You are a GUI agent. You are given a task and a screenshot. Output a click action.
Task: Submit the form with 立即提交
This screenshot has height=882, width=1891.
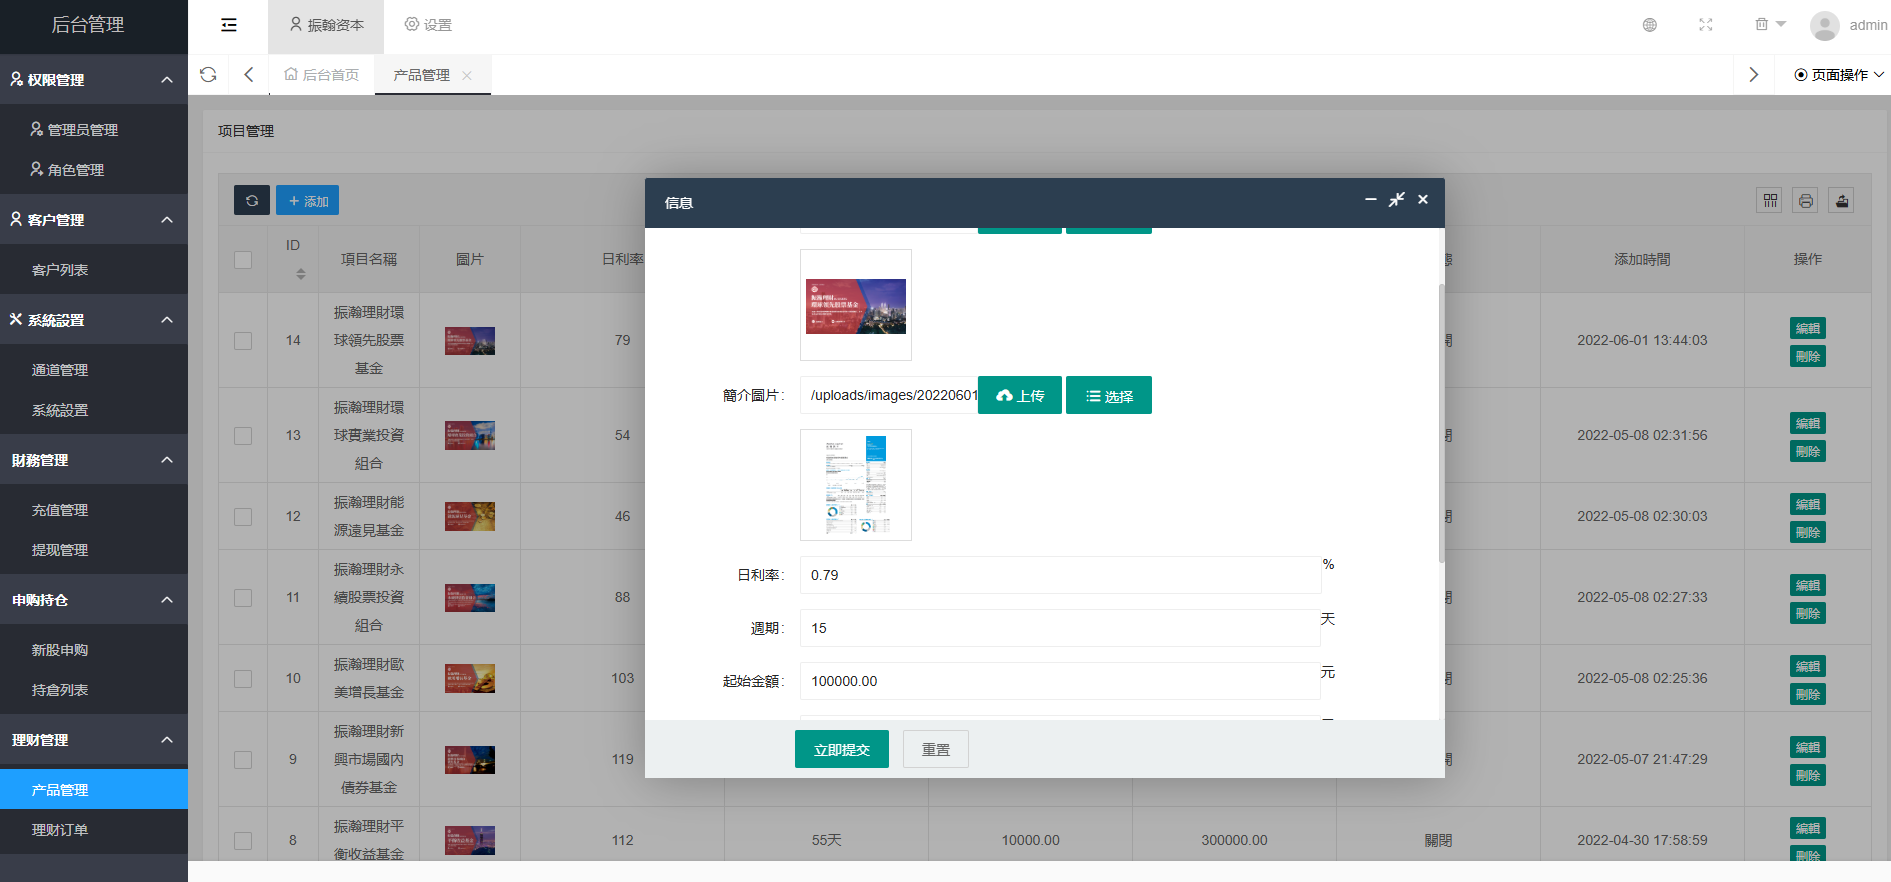click(x=841, y=749)
